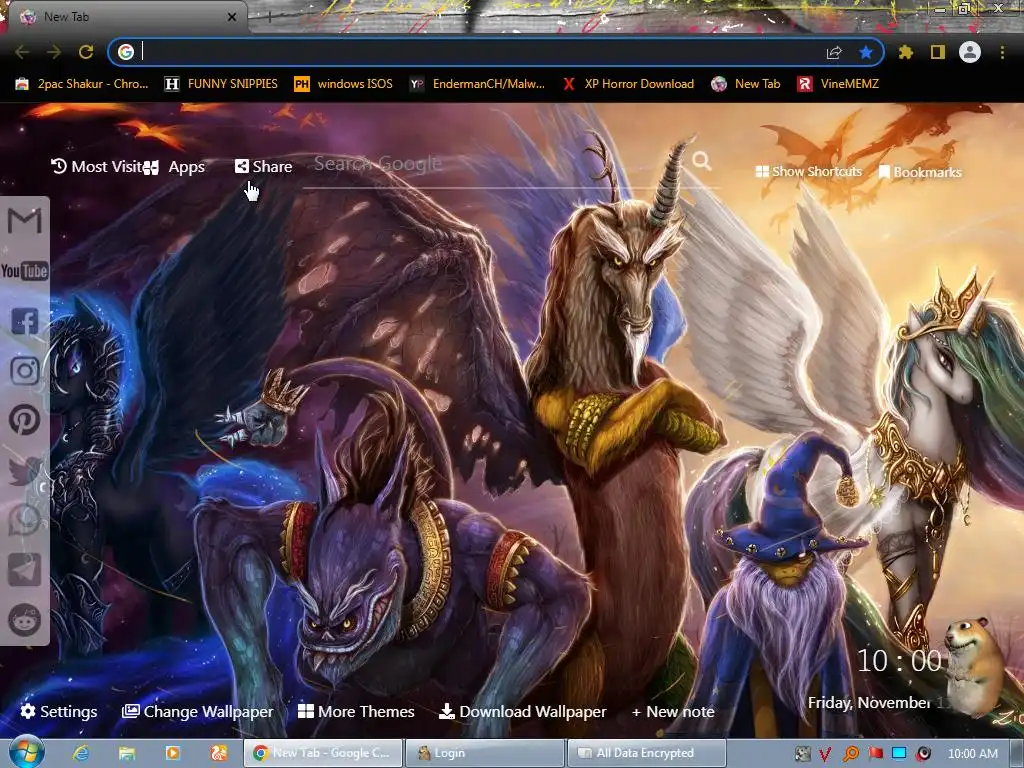Open a new tab with the plus button
The width and height of the screenshot is (1024, 768).
(x=269, y=17)
